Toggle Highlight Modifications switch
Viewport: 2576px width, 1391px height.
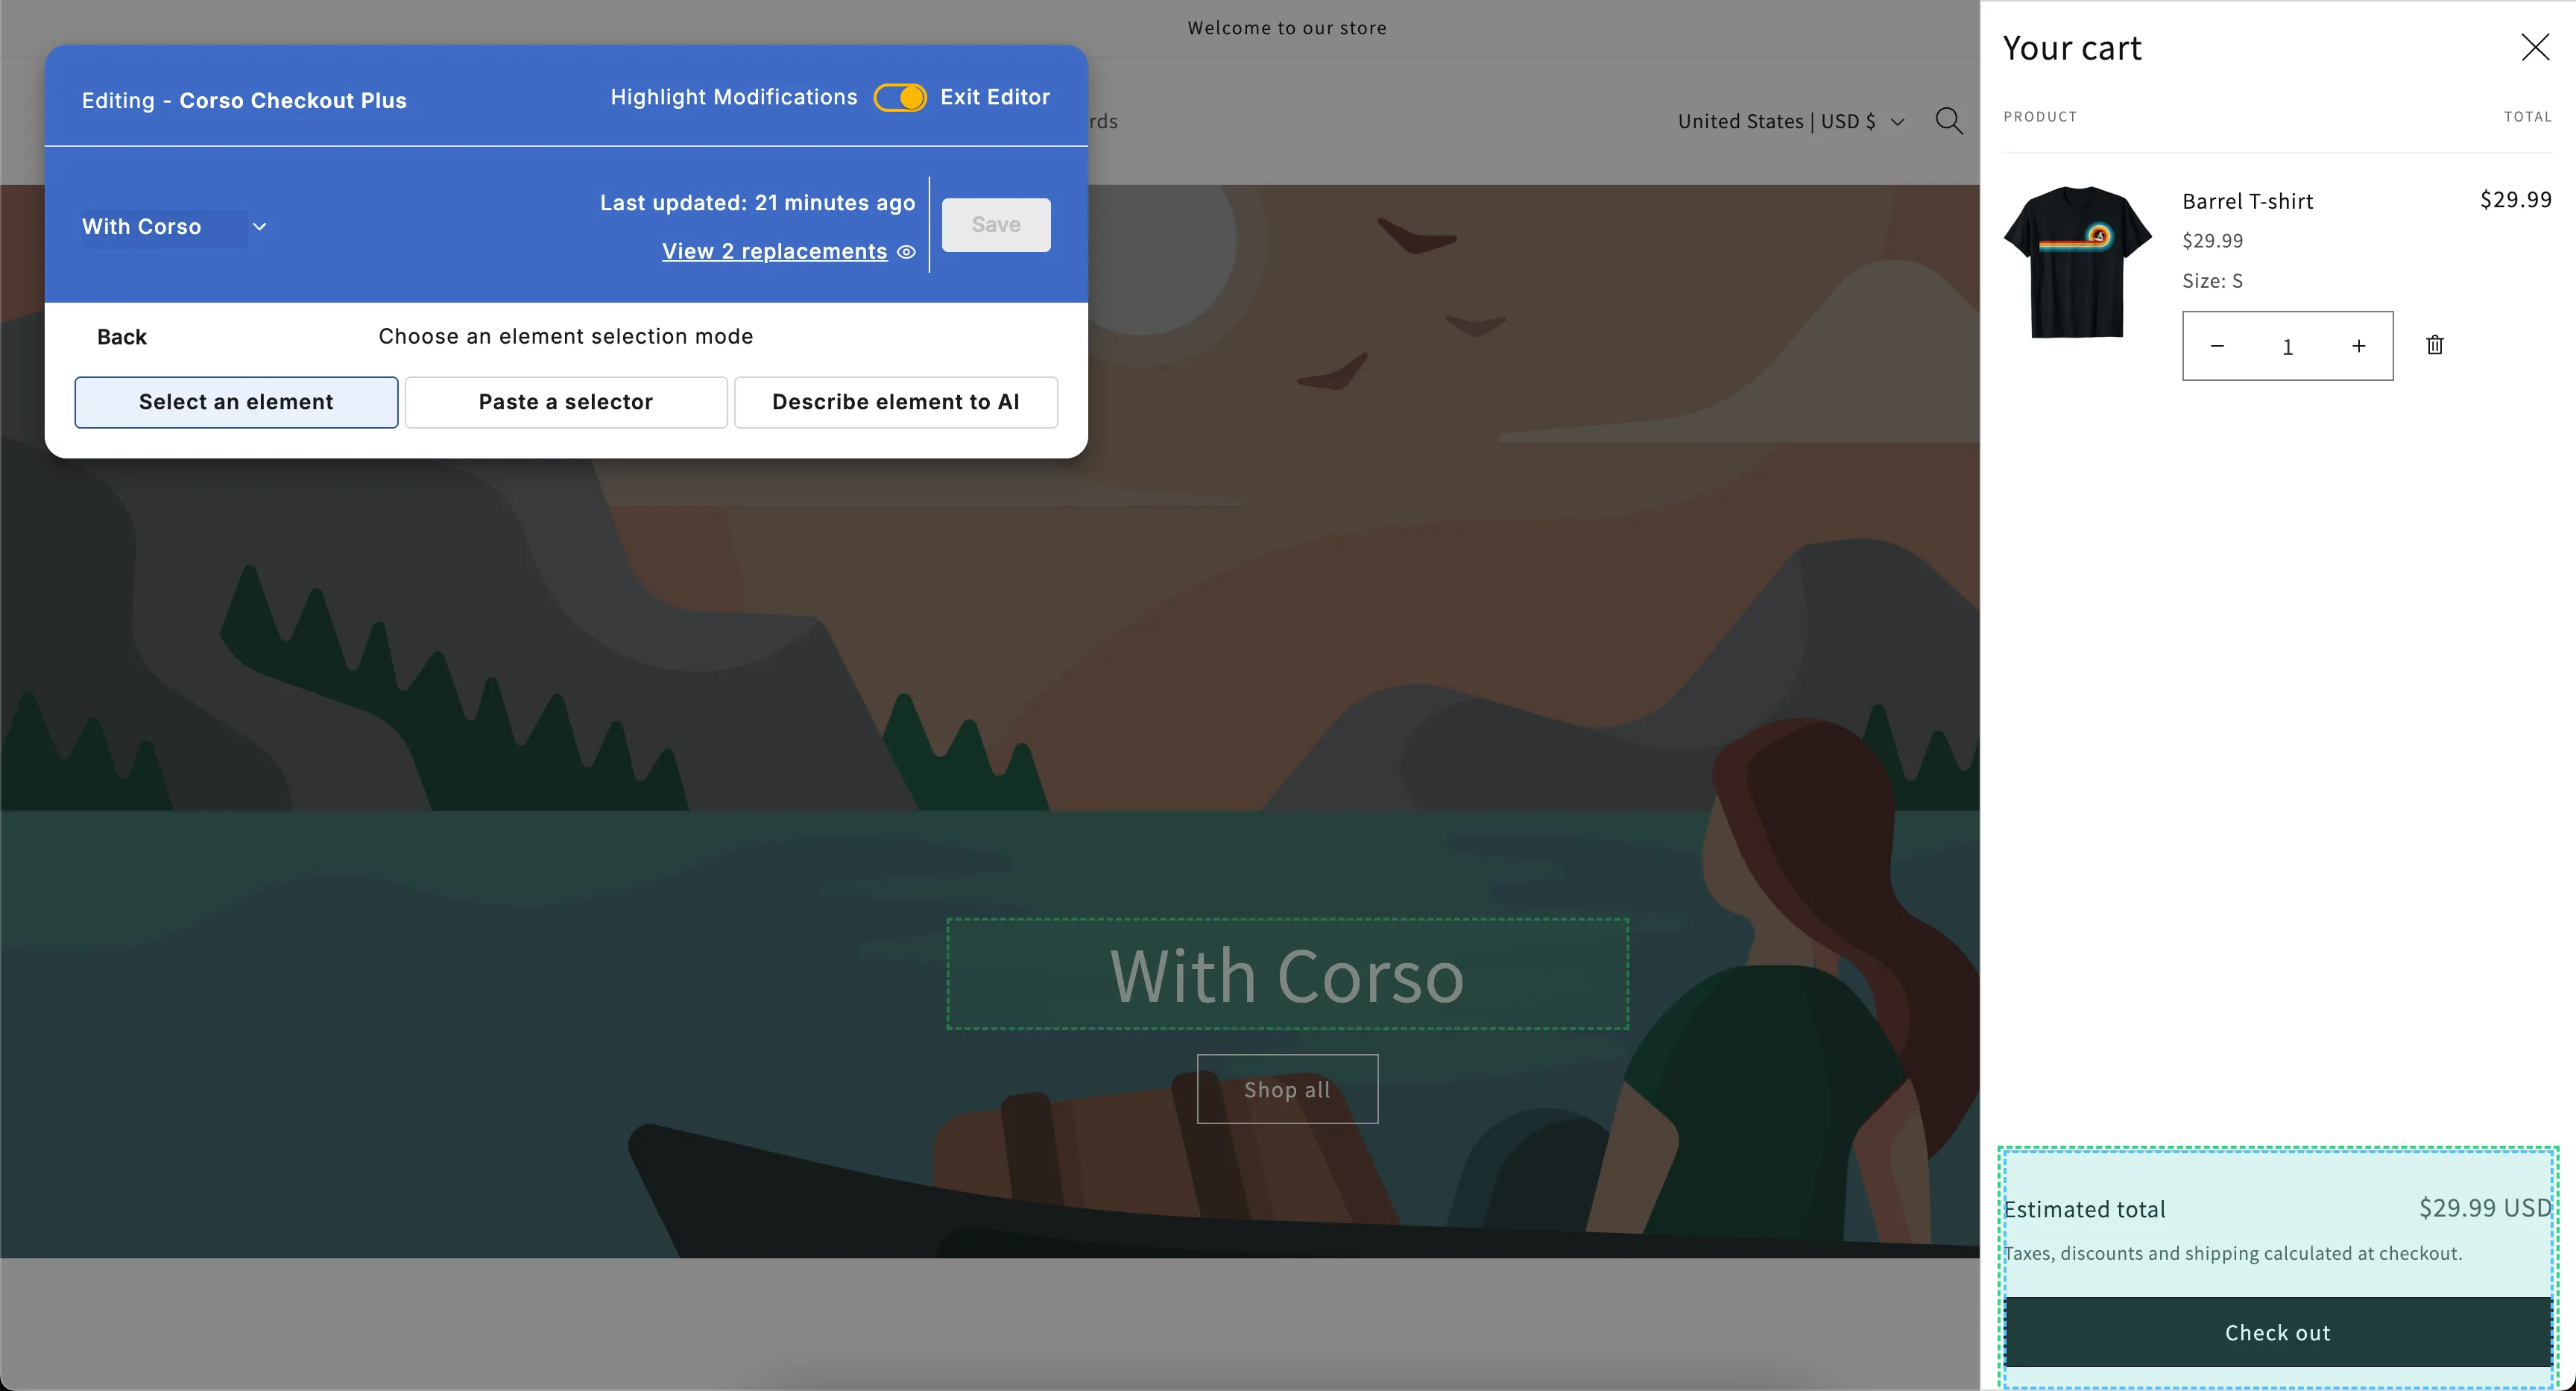(x=900, y=97)
